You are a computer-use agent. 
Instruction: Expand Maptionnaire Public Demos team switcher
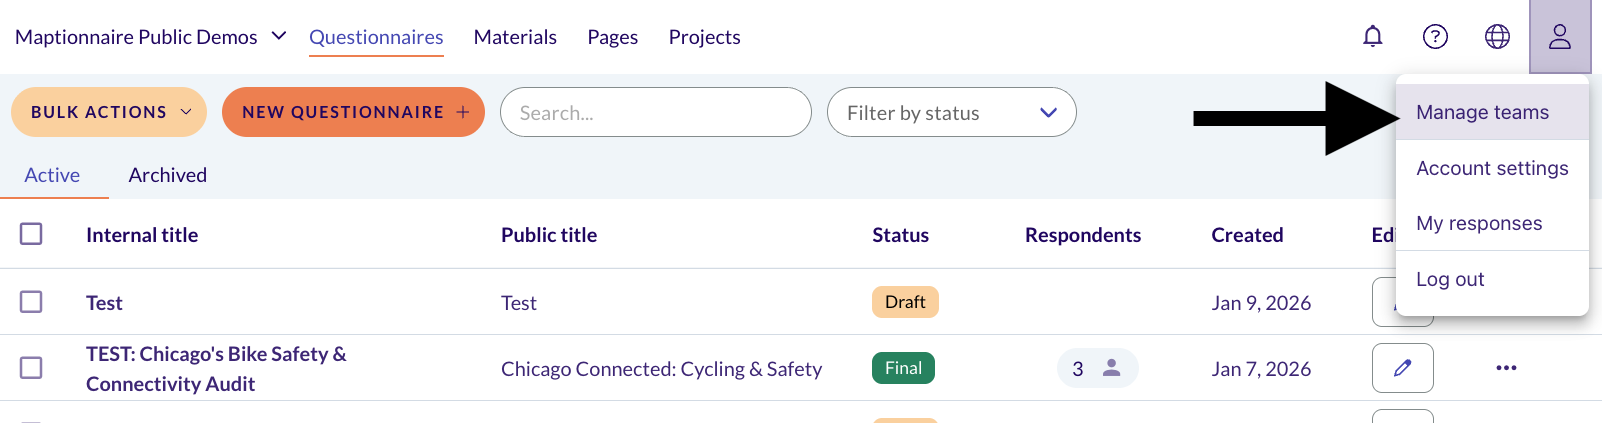[151, 37]
